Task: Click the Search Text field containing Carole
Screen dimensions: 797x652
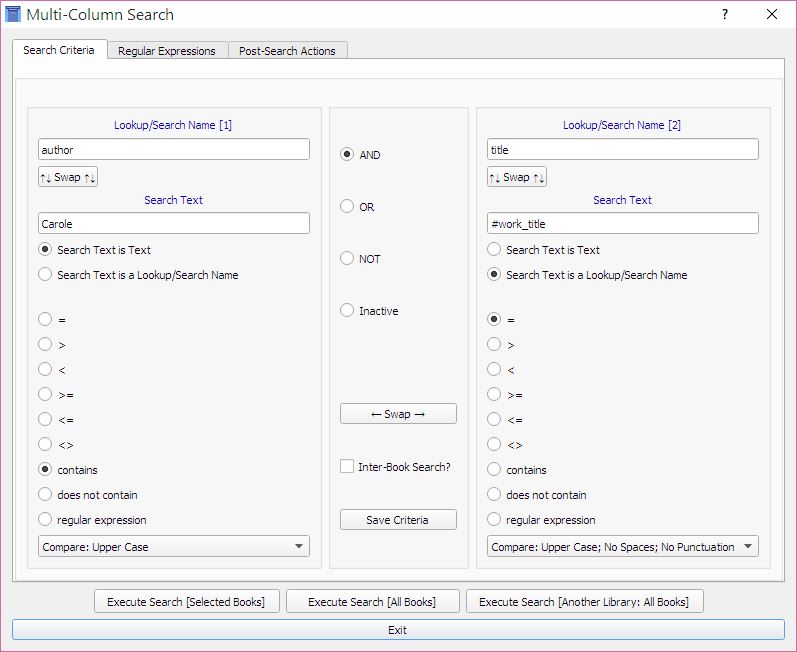Action: point(173,224)
